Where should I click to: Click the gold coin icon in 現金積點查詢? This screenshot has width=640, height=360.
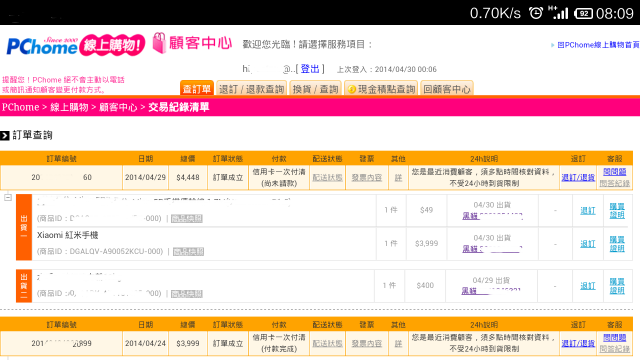351,89
